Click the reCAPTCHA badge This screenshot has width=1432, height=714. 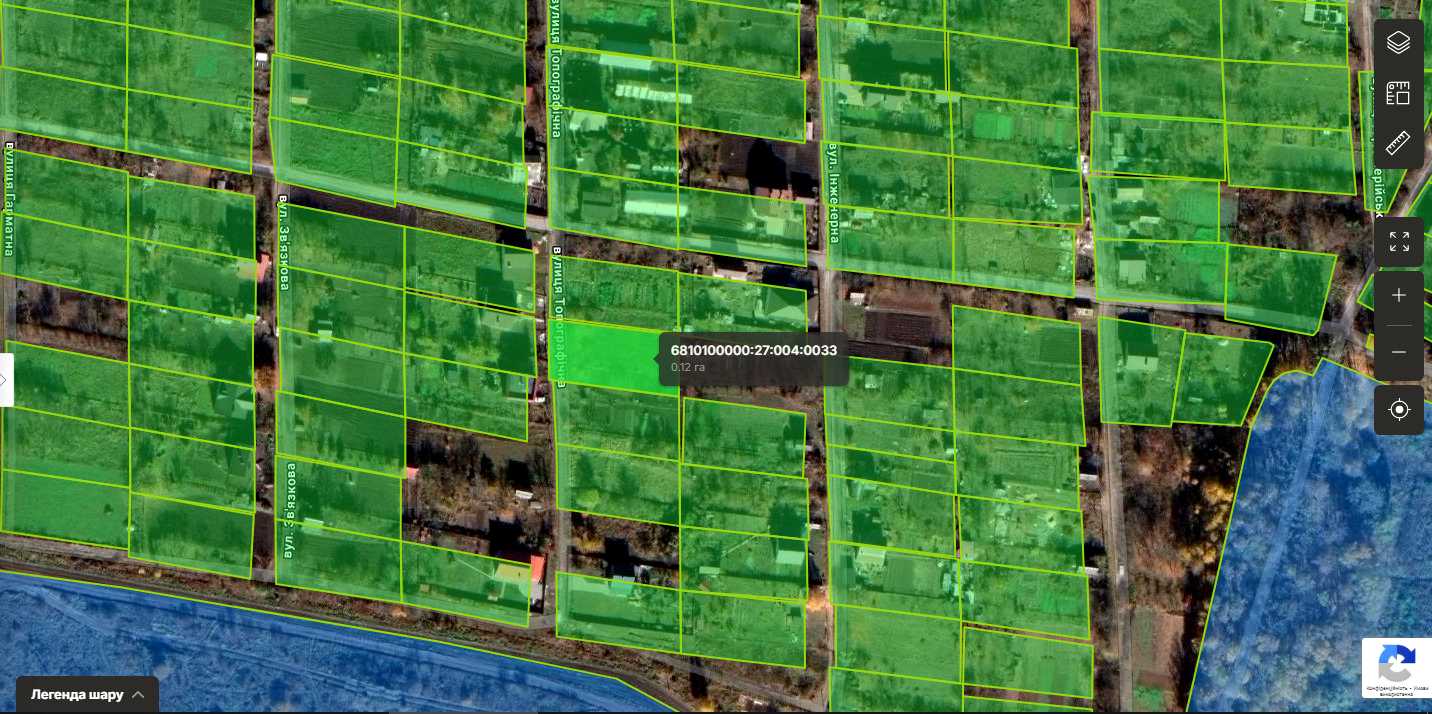coord(1396,667)
